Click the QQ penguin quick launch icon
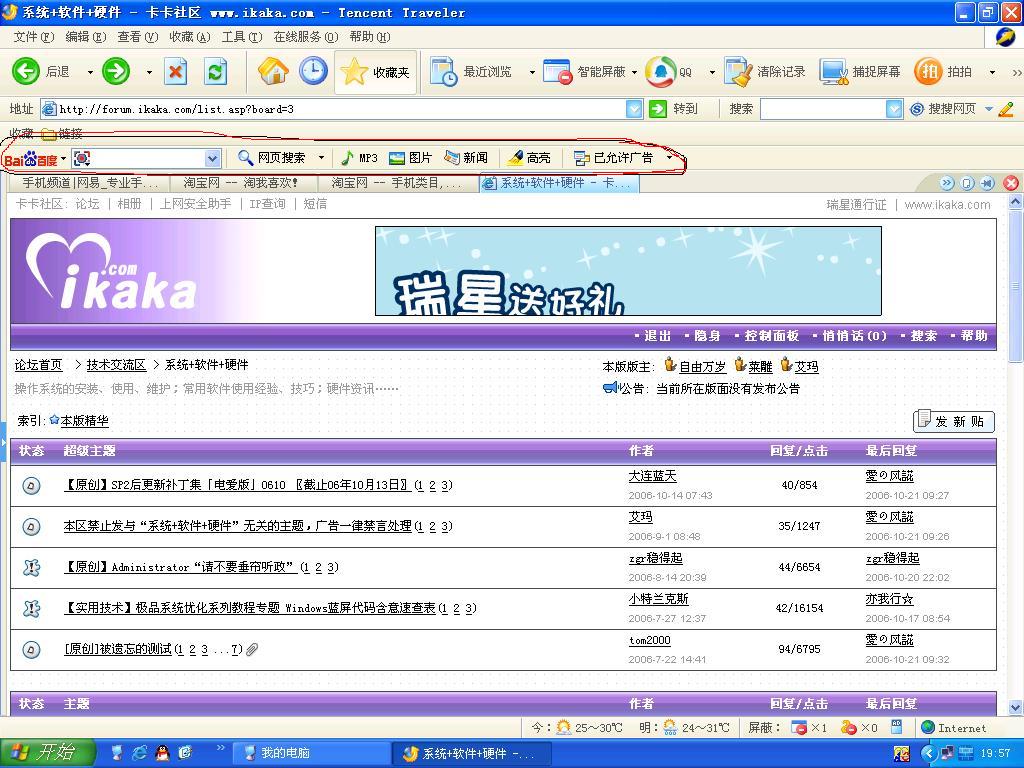The width and height of the screenshot is (1024, 768). 163,753
